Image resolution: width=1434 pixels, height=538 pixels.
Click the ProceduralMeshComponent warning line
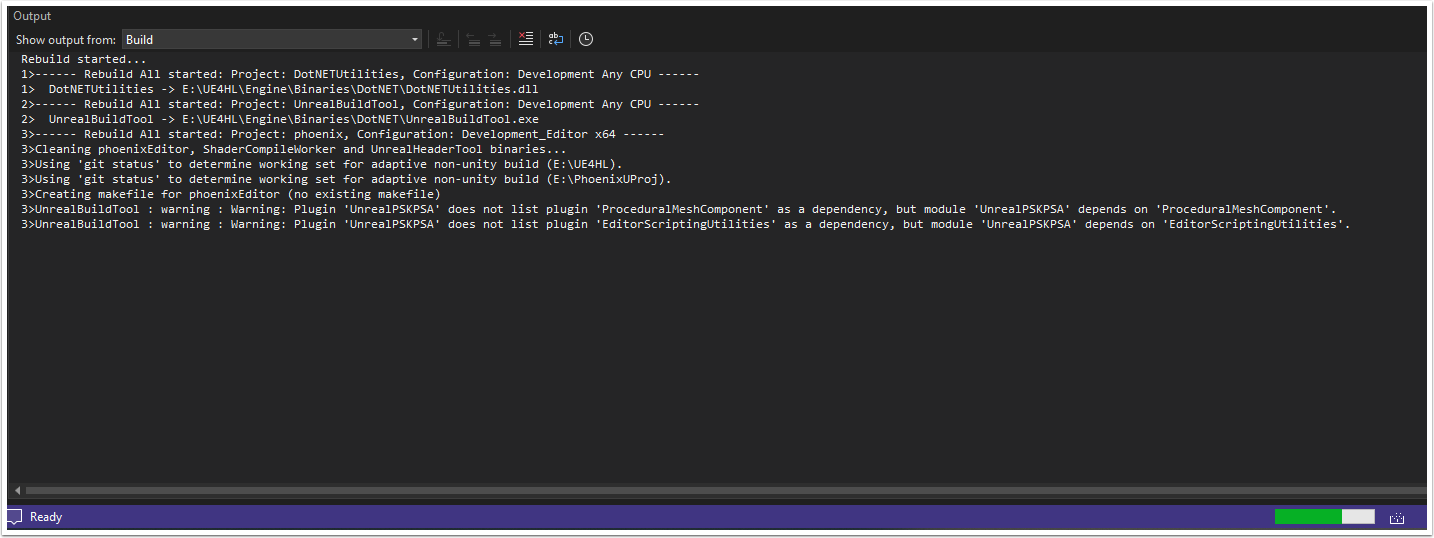click(x=679, y=209)
